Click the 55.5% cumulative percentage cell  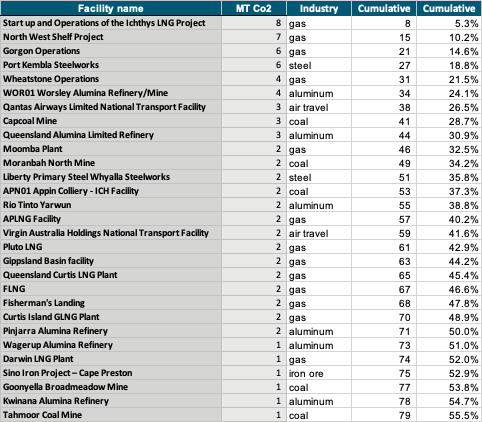coord(449,415)
